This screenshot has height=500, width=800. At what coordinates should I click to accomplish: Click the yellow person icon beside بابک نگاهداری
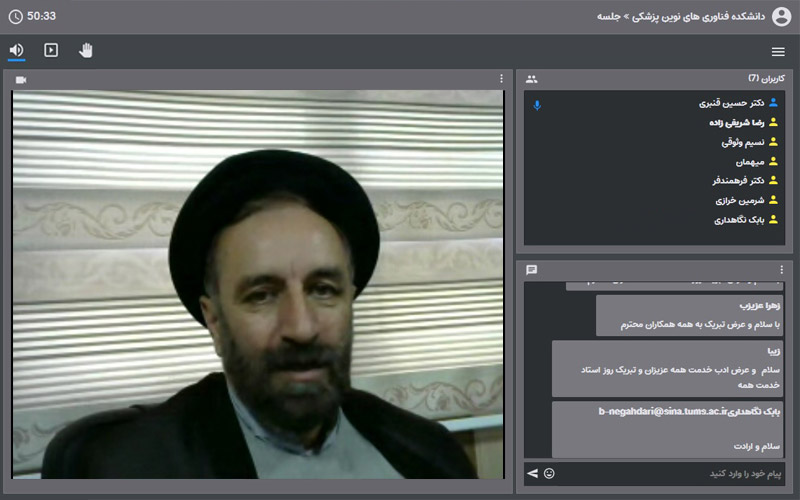pos(773,219)
